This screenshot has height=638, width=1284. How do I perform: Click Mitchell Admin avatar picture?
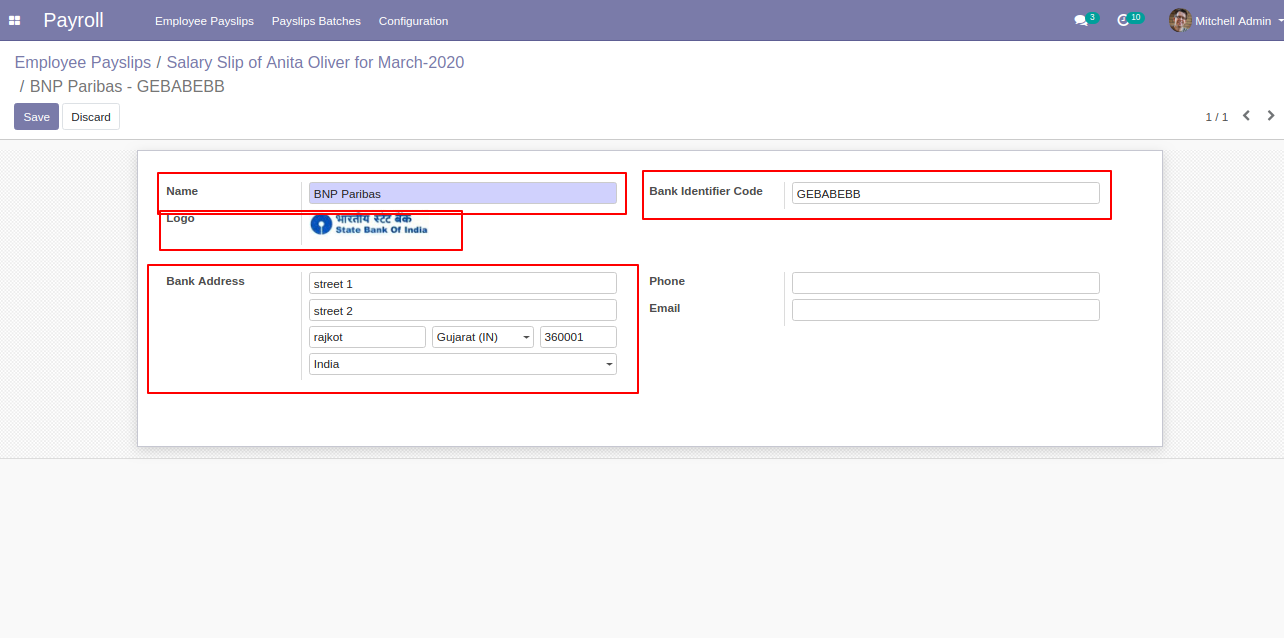(1180, 20)
